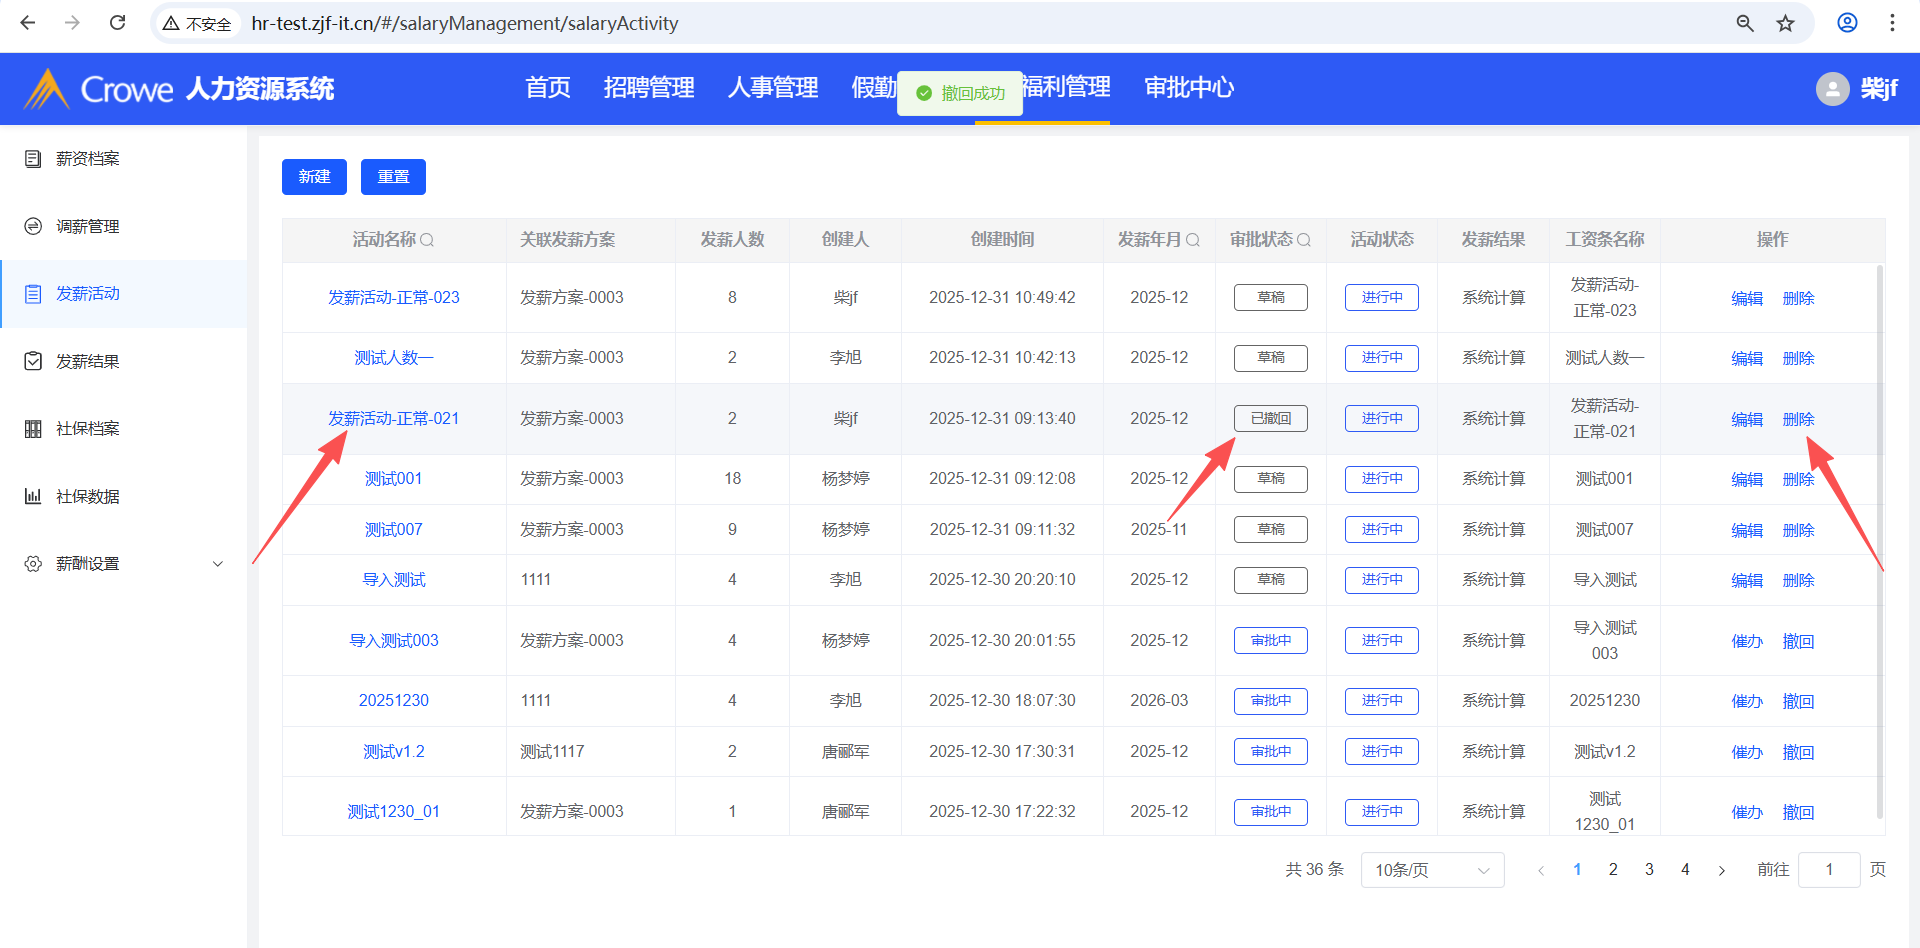Open the 10条/页 page size dropdown
This screenshot has width=1920, height=948.
pyautogui.click(x=1431, y=870)
